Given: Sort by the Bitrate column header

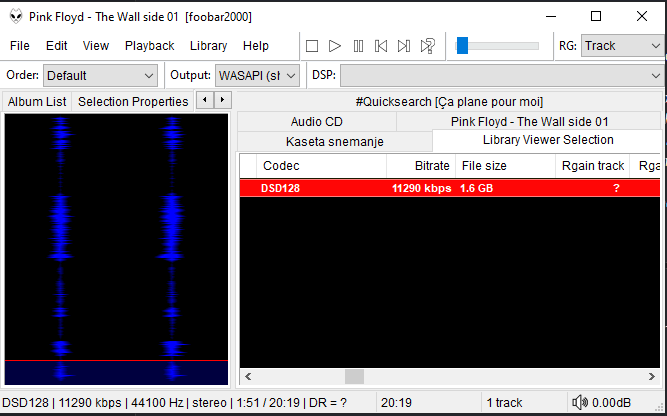Looking at the screenshot, I should (421, 166).
